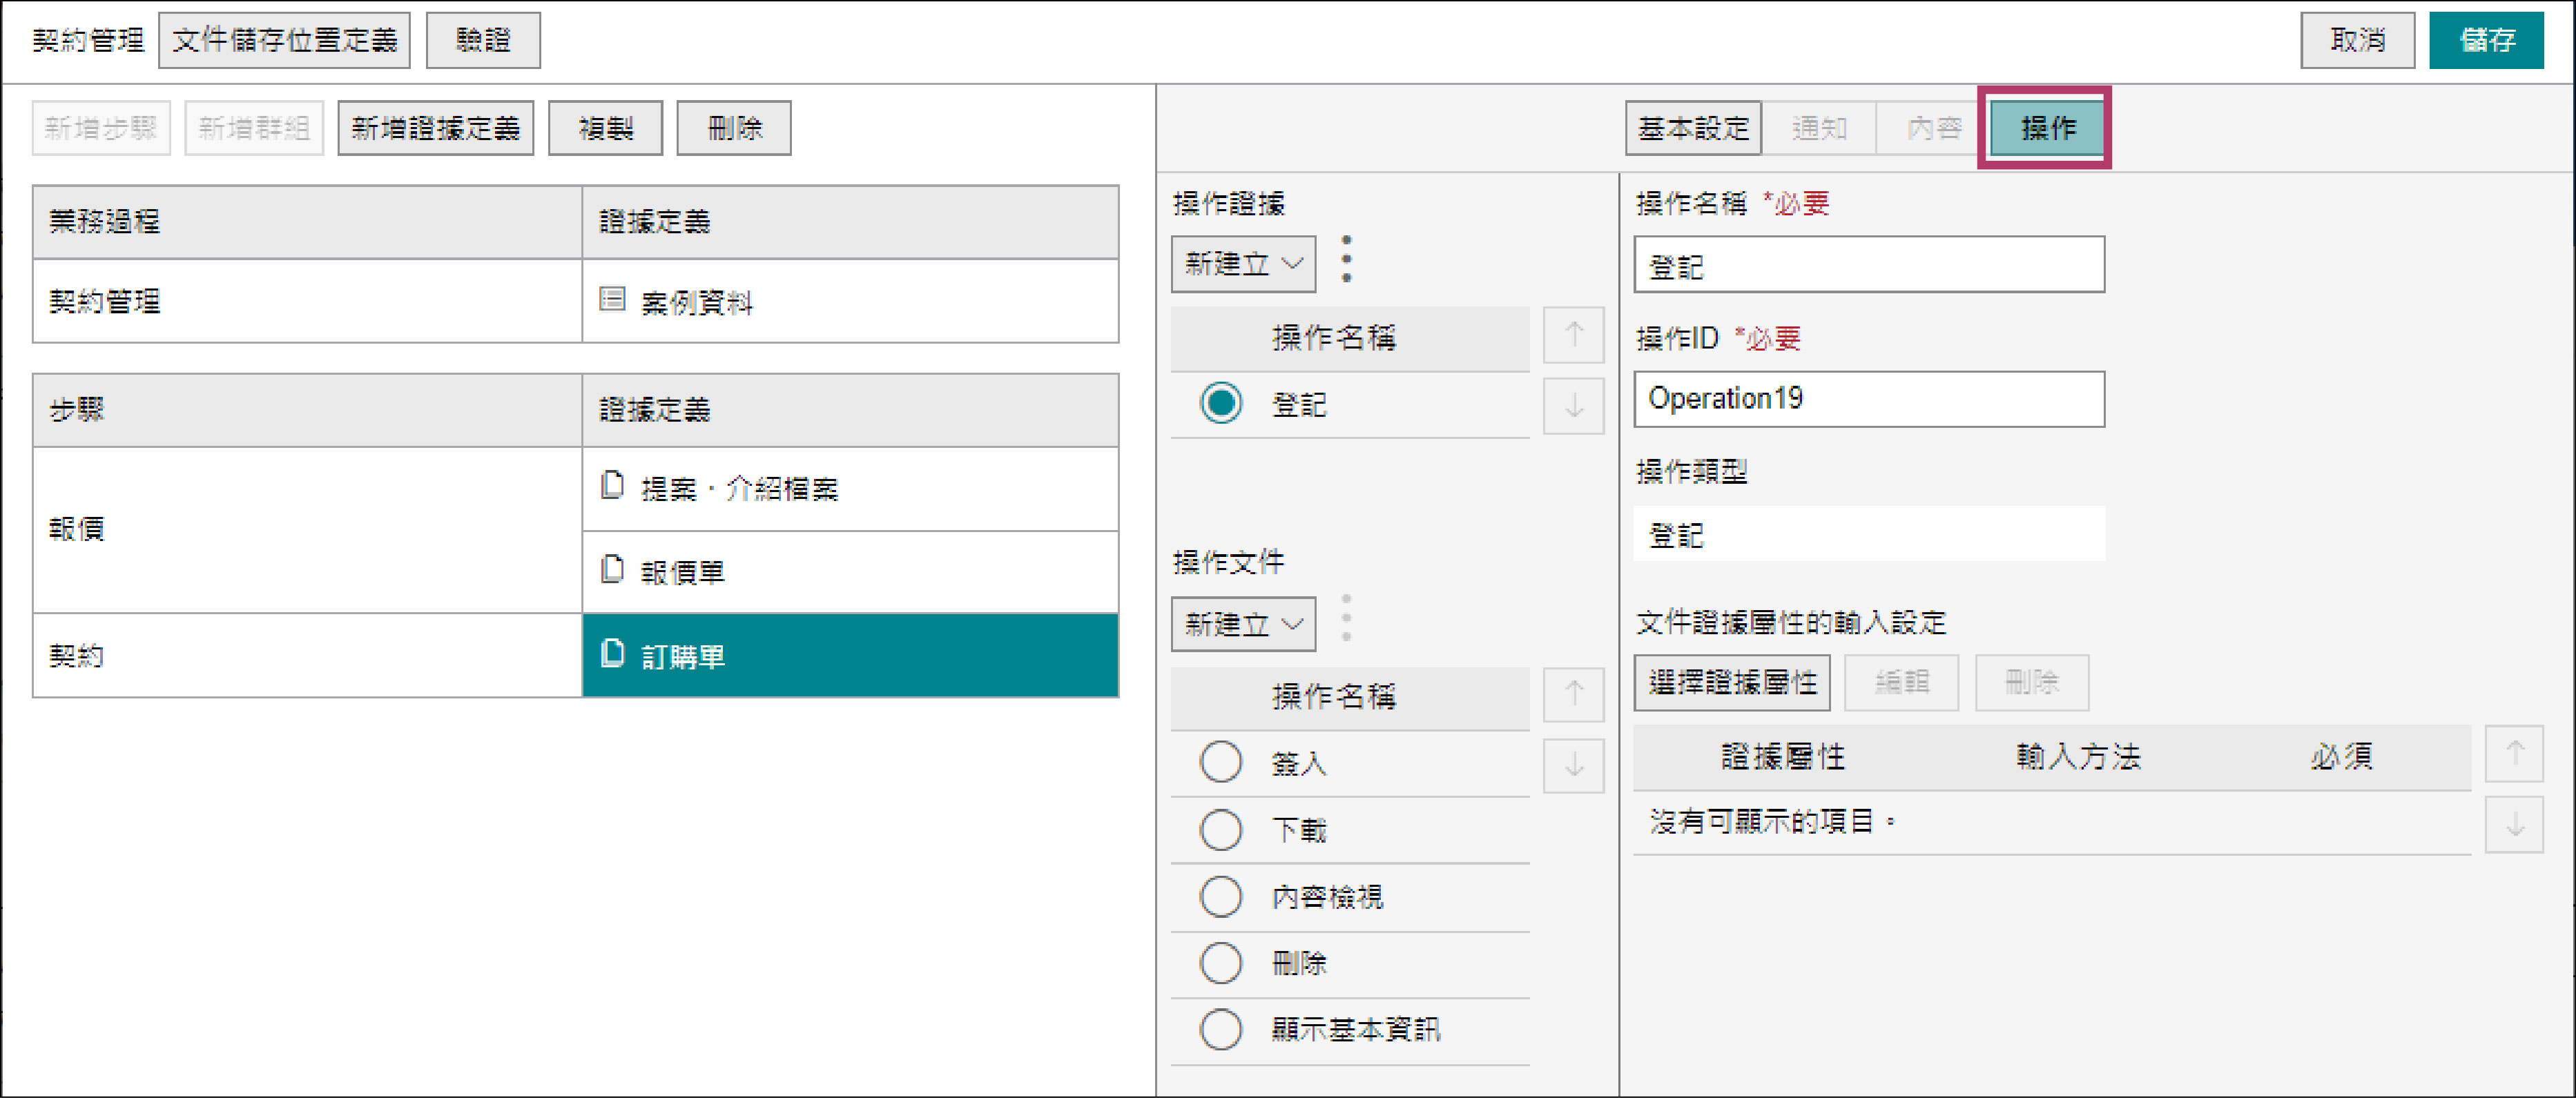Select the 簽入 radio button
This screenshot has height=1098, width=2576.
1220,763
